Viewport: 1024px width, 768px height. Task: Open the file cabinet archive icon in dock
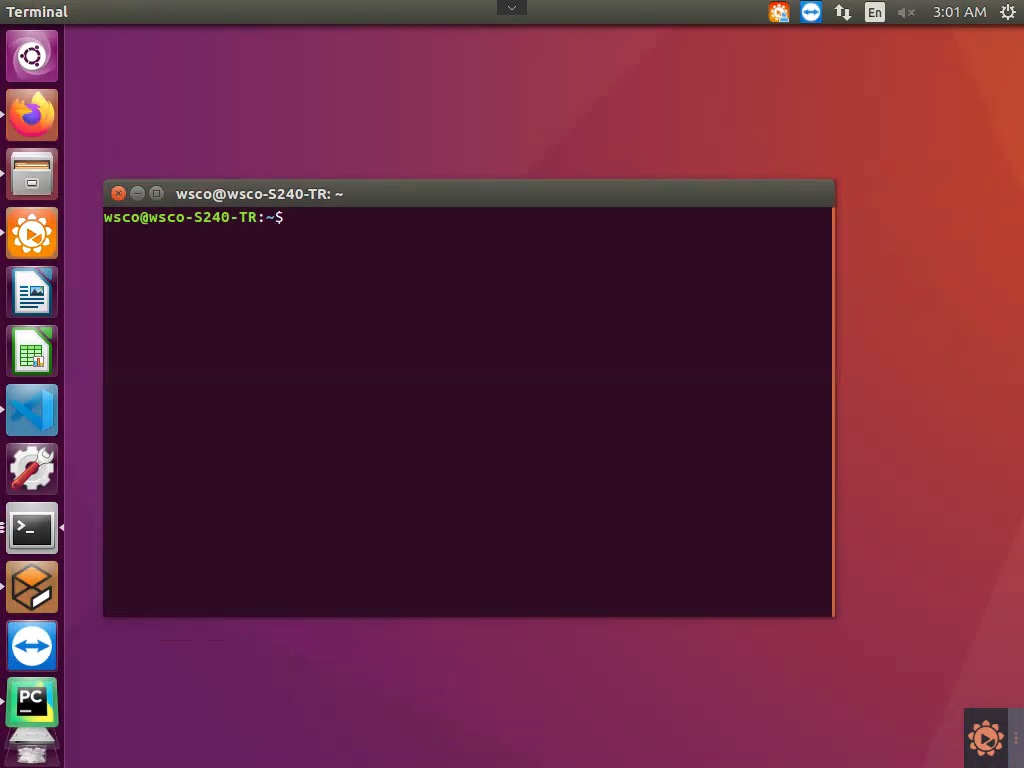pyautogui.click(x=32, y=172)
